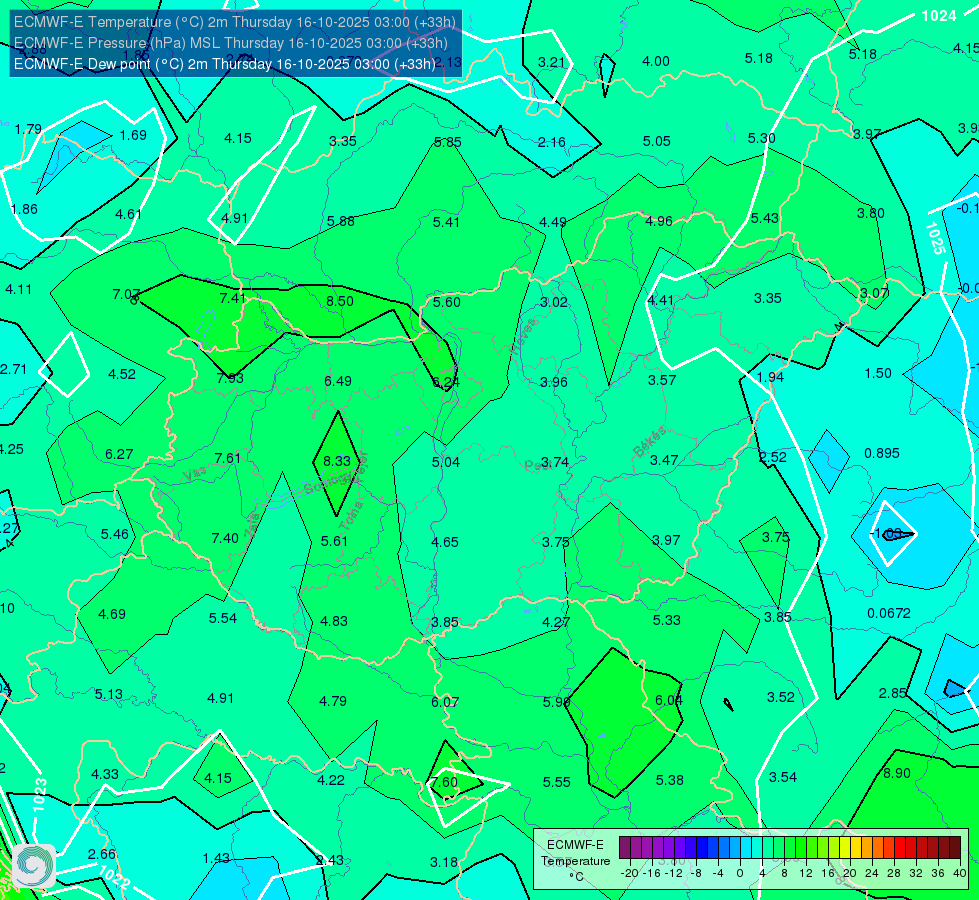979x900 pixels.
Task: Click the 1023 isobar label
Action: point(39,794)
